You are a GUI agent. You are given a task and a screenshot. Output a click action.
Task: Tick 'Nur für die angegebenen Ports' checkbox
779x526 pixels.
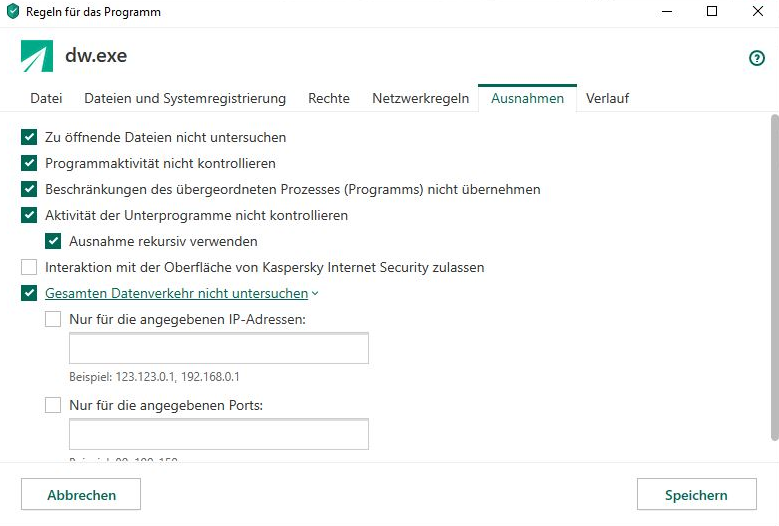(53, 405)
